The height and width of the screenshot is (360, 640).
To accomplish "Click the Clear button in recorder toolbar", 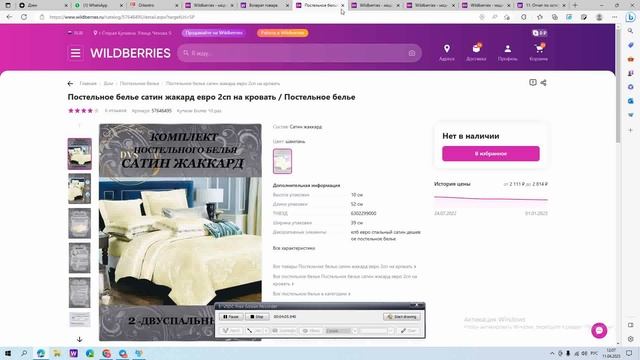I will click(x=408, y=331).
